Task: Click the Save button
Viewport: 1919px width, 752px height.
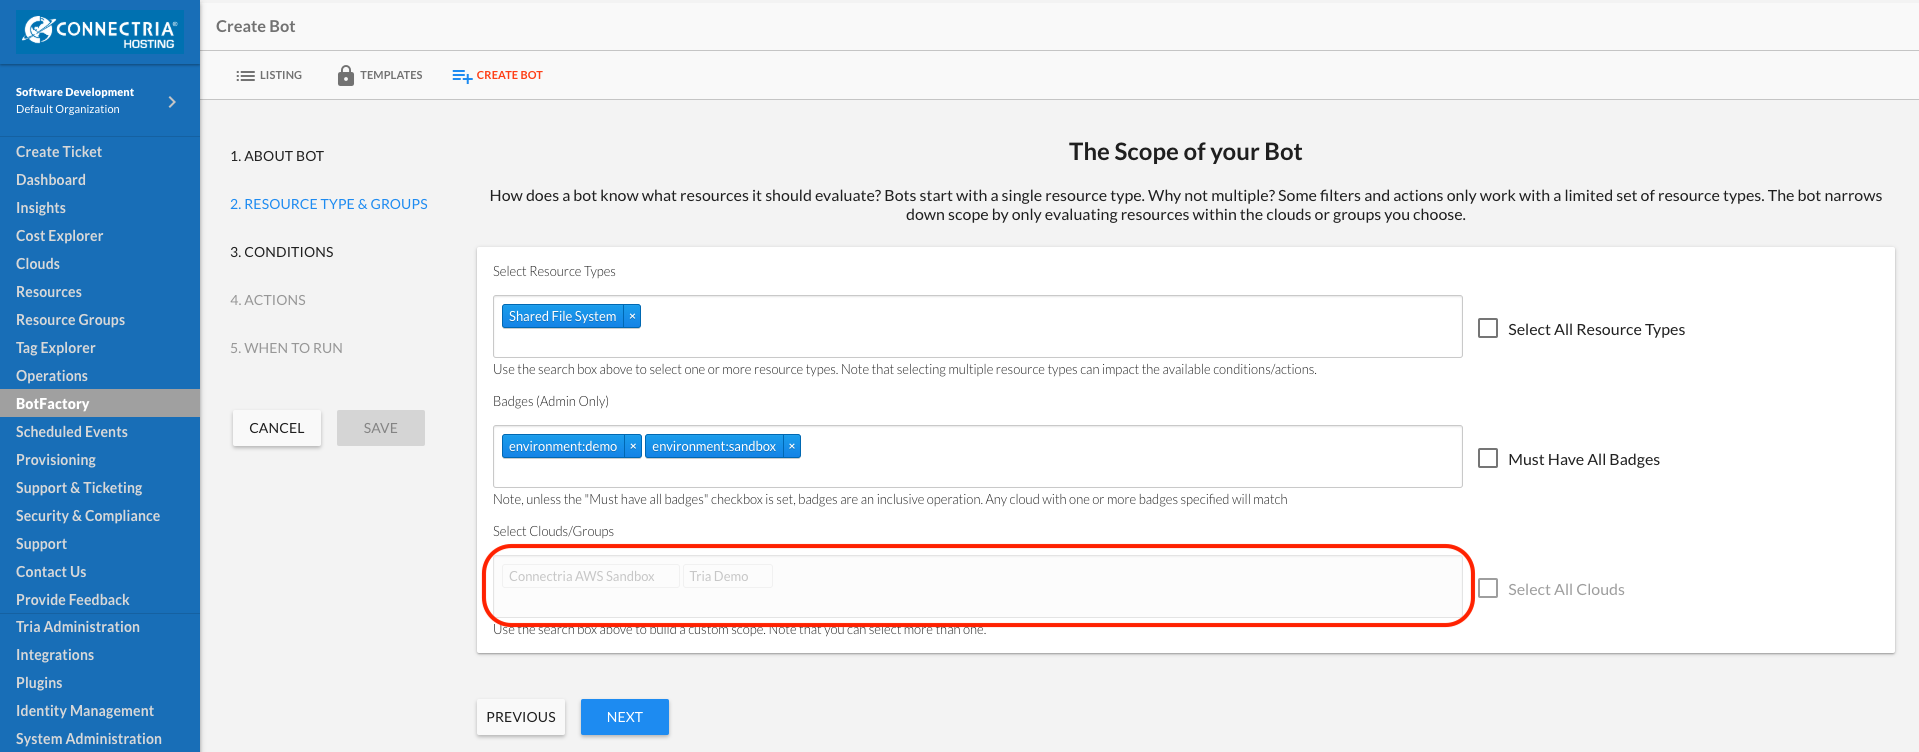Action: click(x=381, y=428)
